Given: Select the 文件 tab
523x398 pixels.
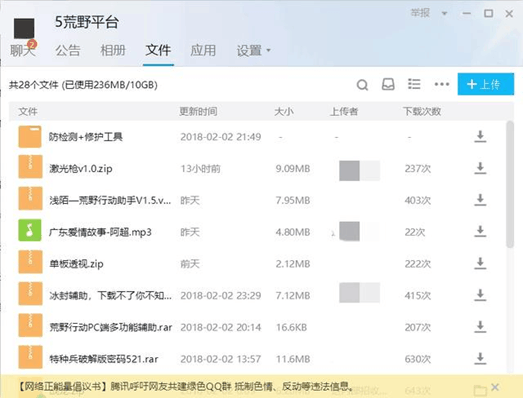Looking at the screenshot, I should [x=158, y=51].
